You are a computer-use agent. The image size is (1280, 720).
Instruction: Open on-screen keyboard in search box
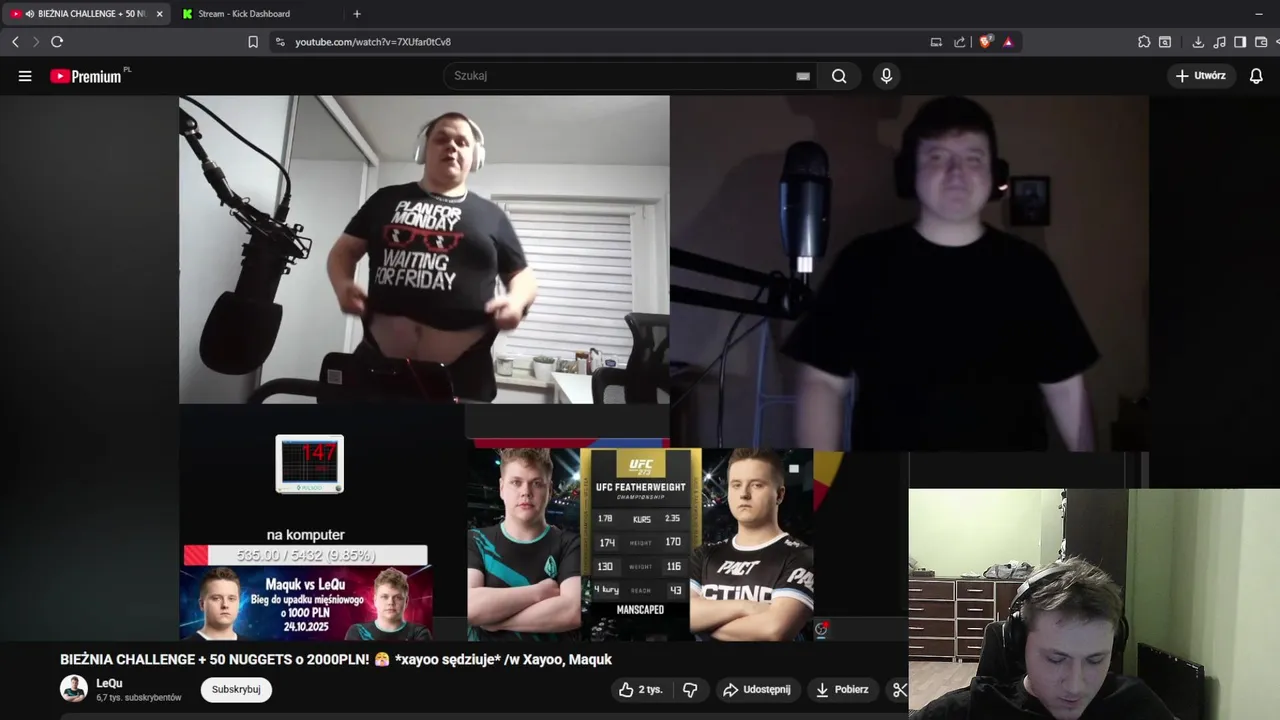803,76
